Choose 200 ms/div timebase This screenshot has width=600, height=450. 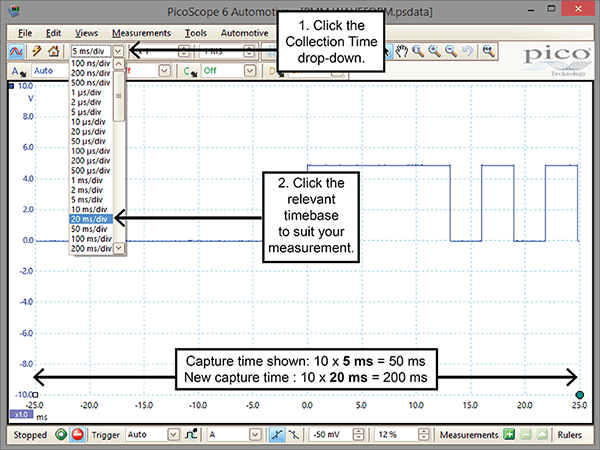[x=91, y=249]
